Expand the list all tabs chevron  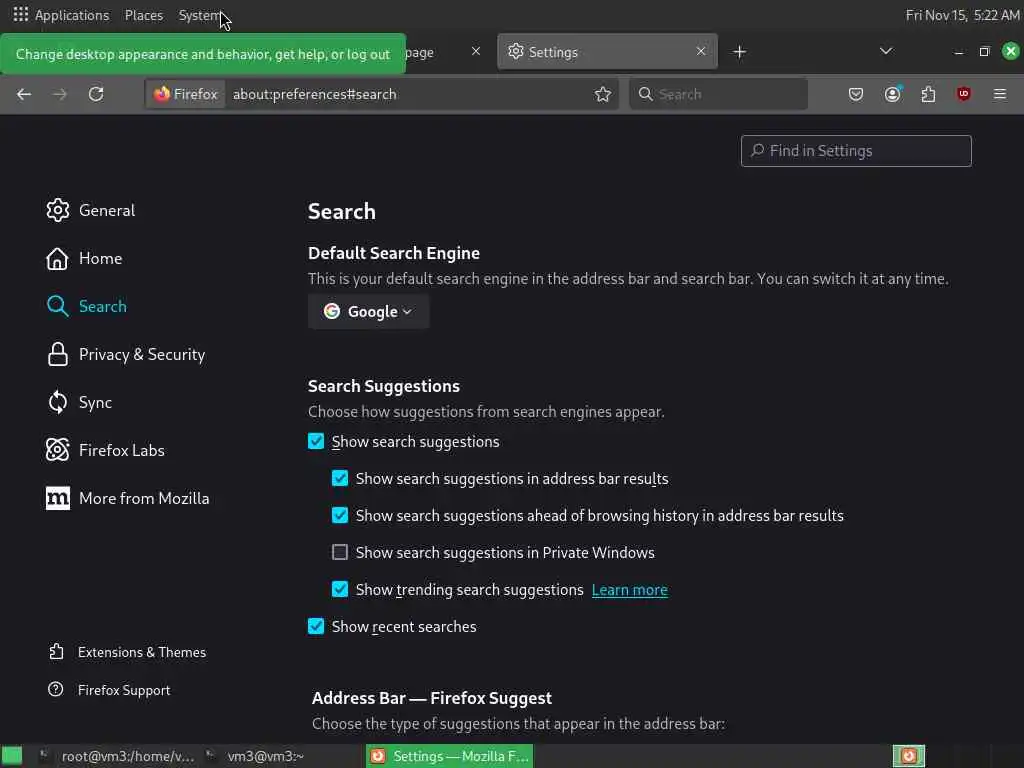(x=886, y=51)
